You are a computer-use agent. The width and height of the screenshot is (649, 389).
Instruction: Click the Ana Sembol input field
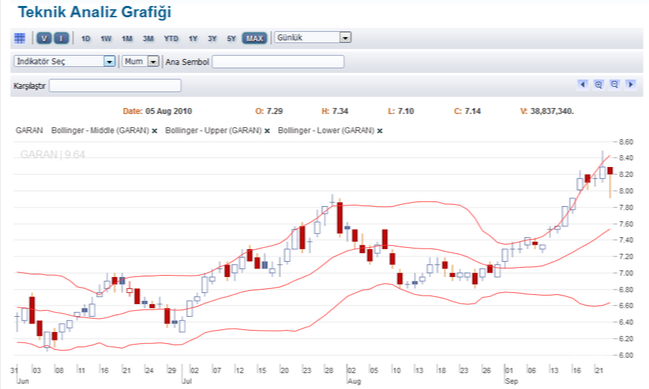point(278,62)
